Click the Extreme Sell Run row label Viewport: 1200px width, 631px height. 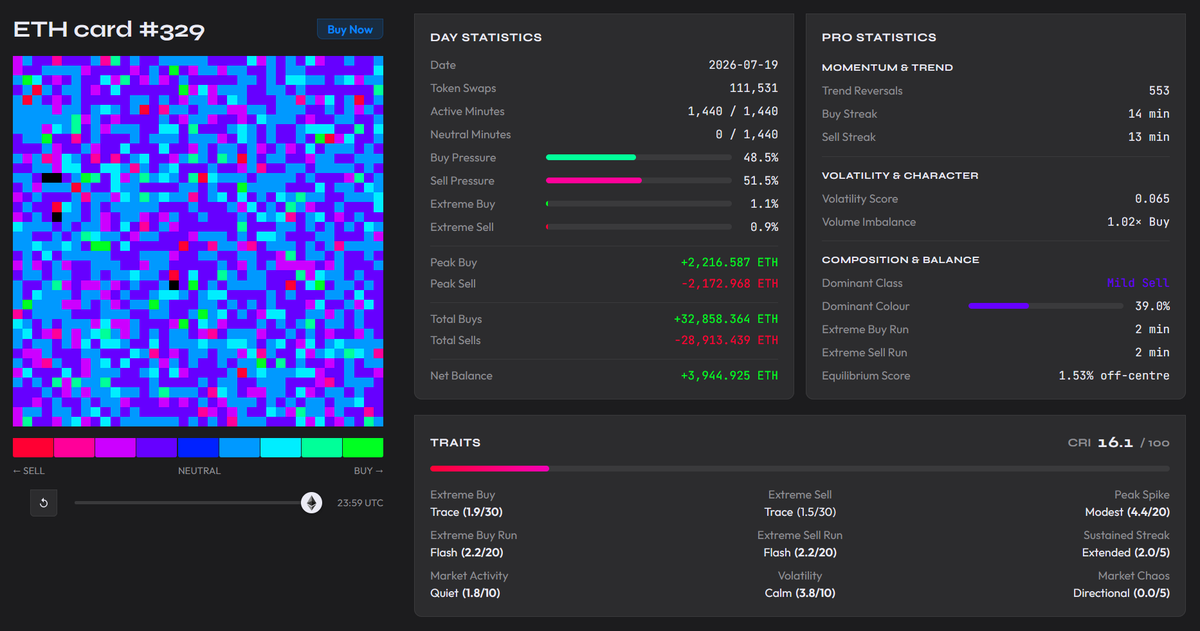pos(865,352)
